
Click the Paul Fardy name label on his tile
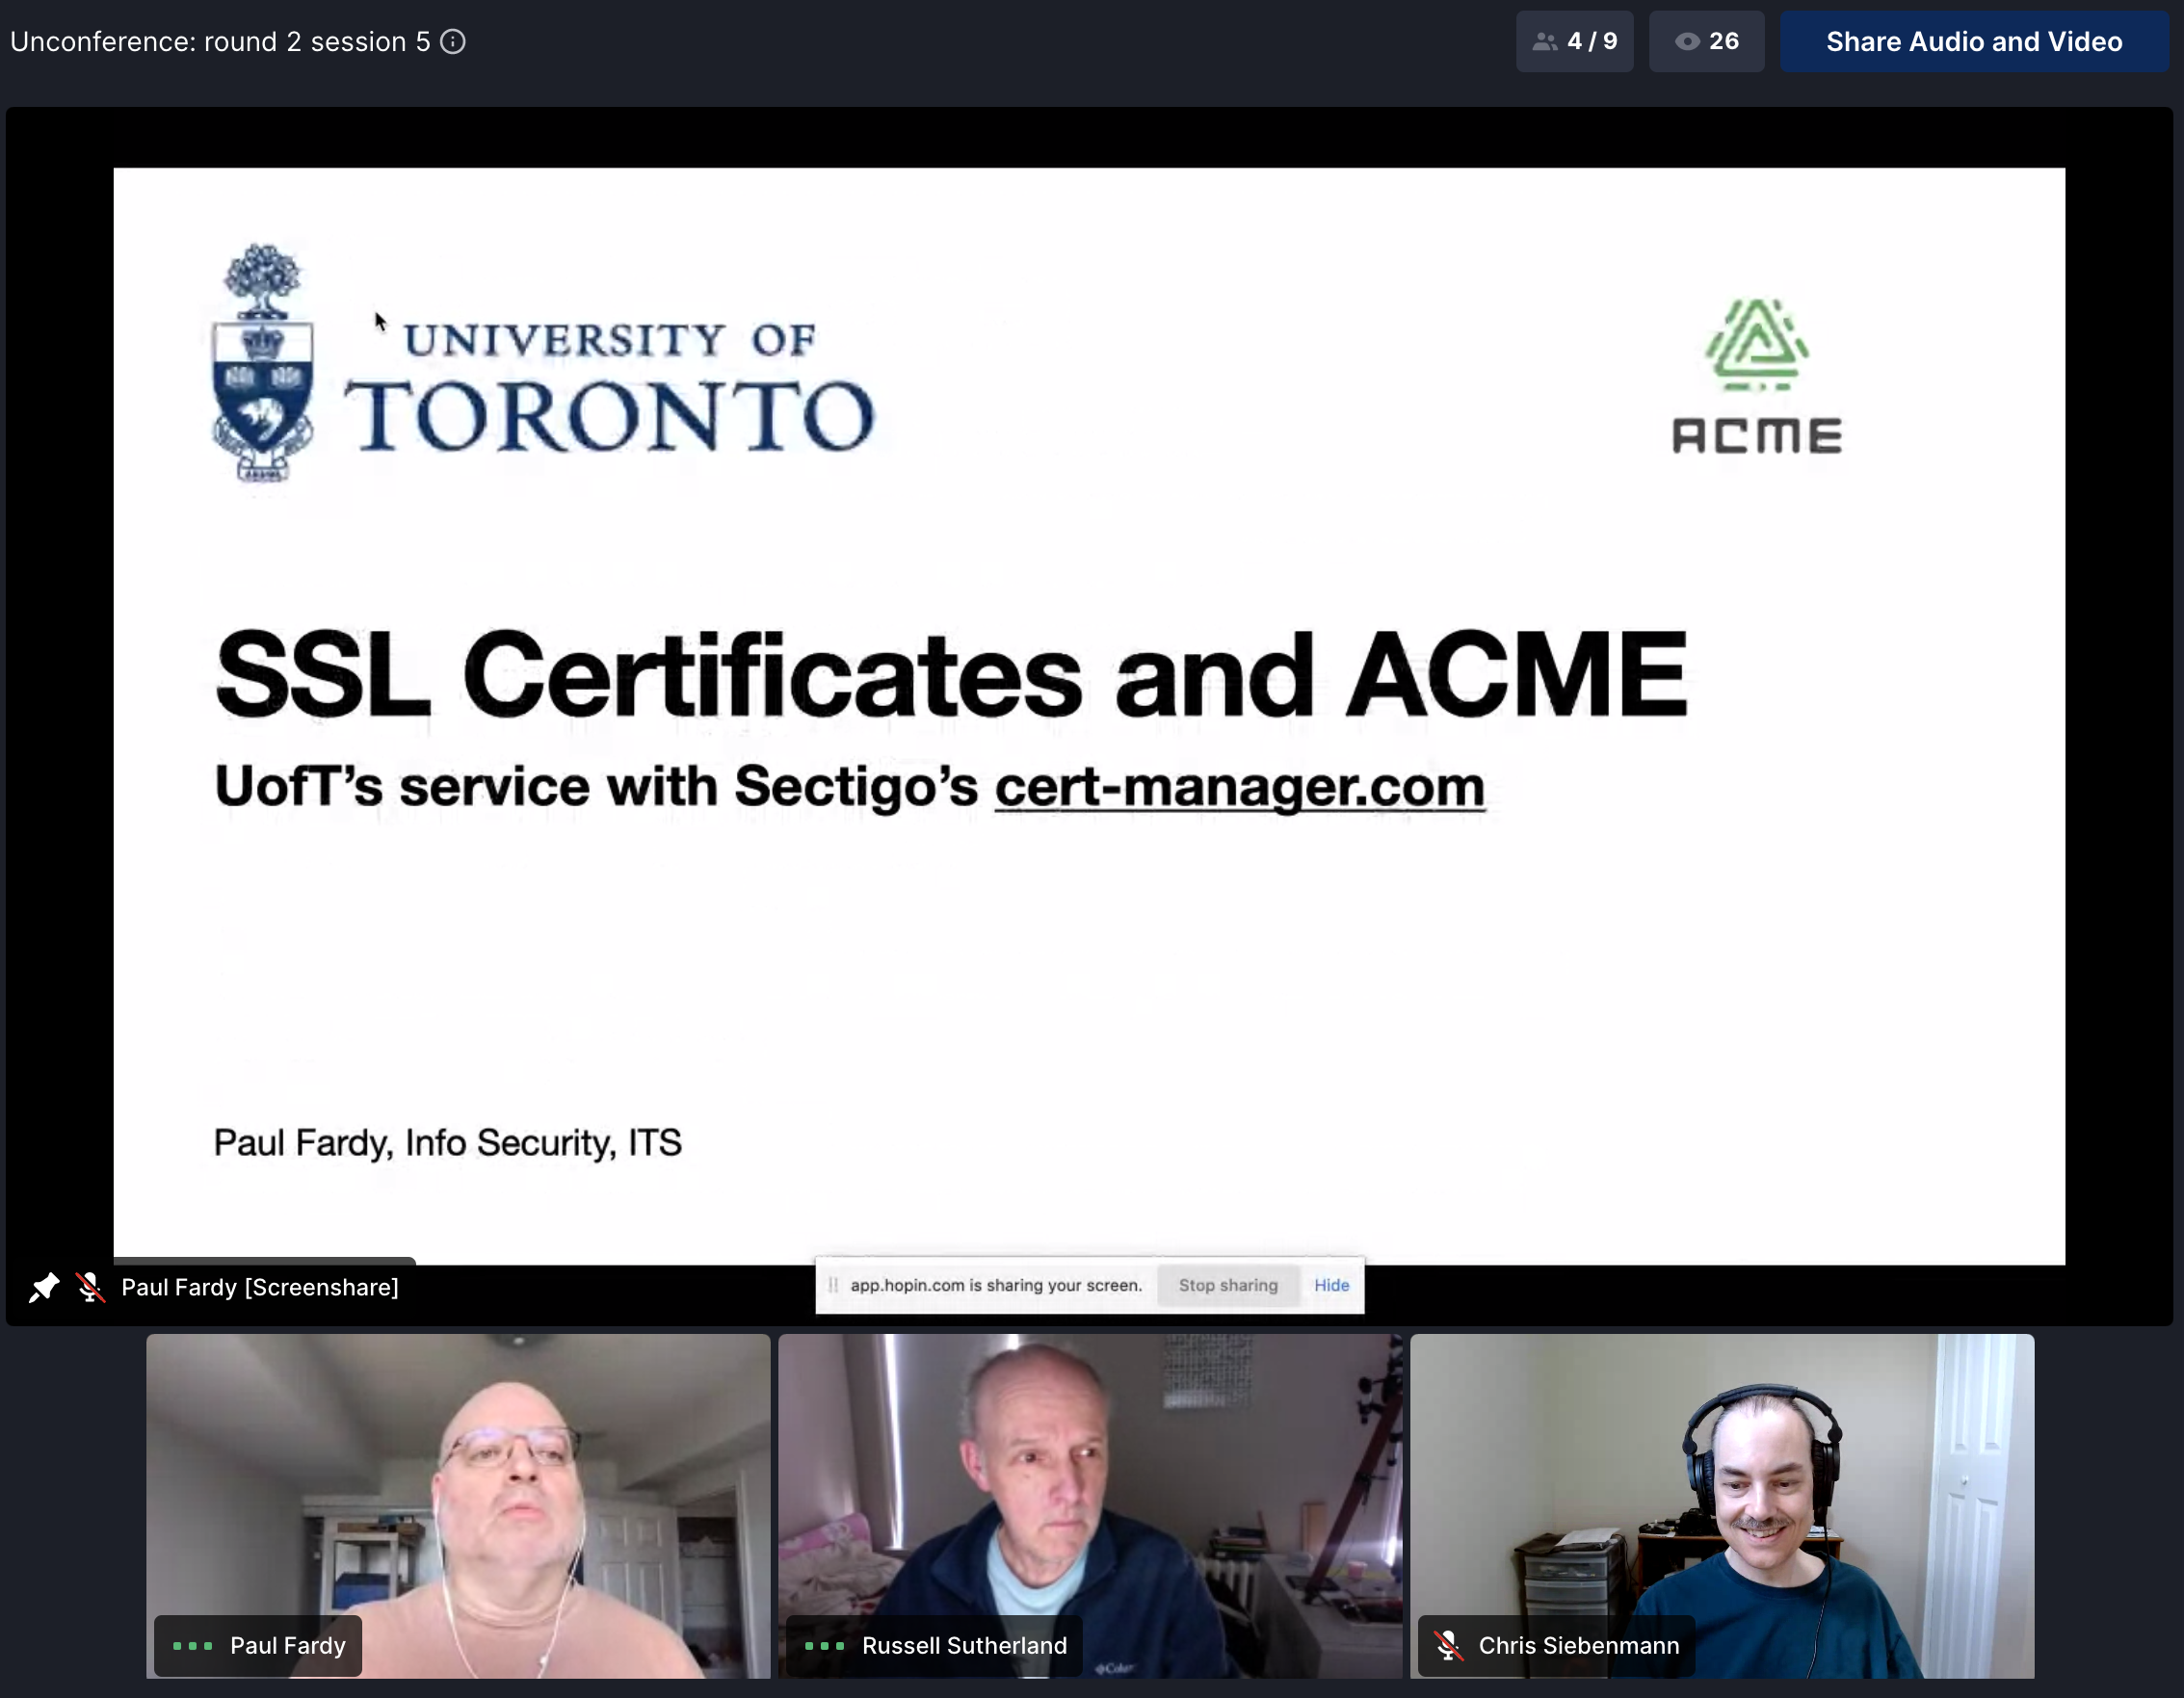pos(288,1645)
